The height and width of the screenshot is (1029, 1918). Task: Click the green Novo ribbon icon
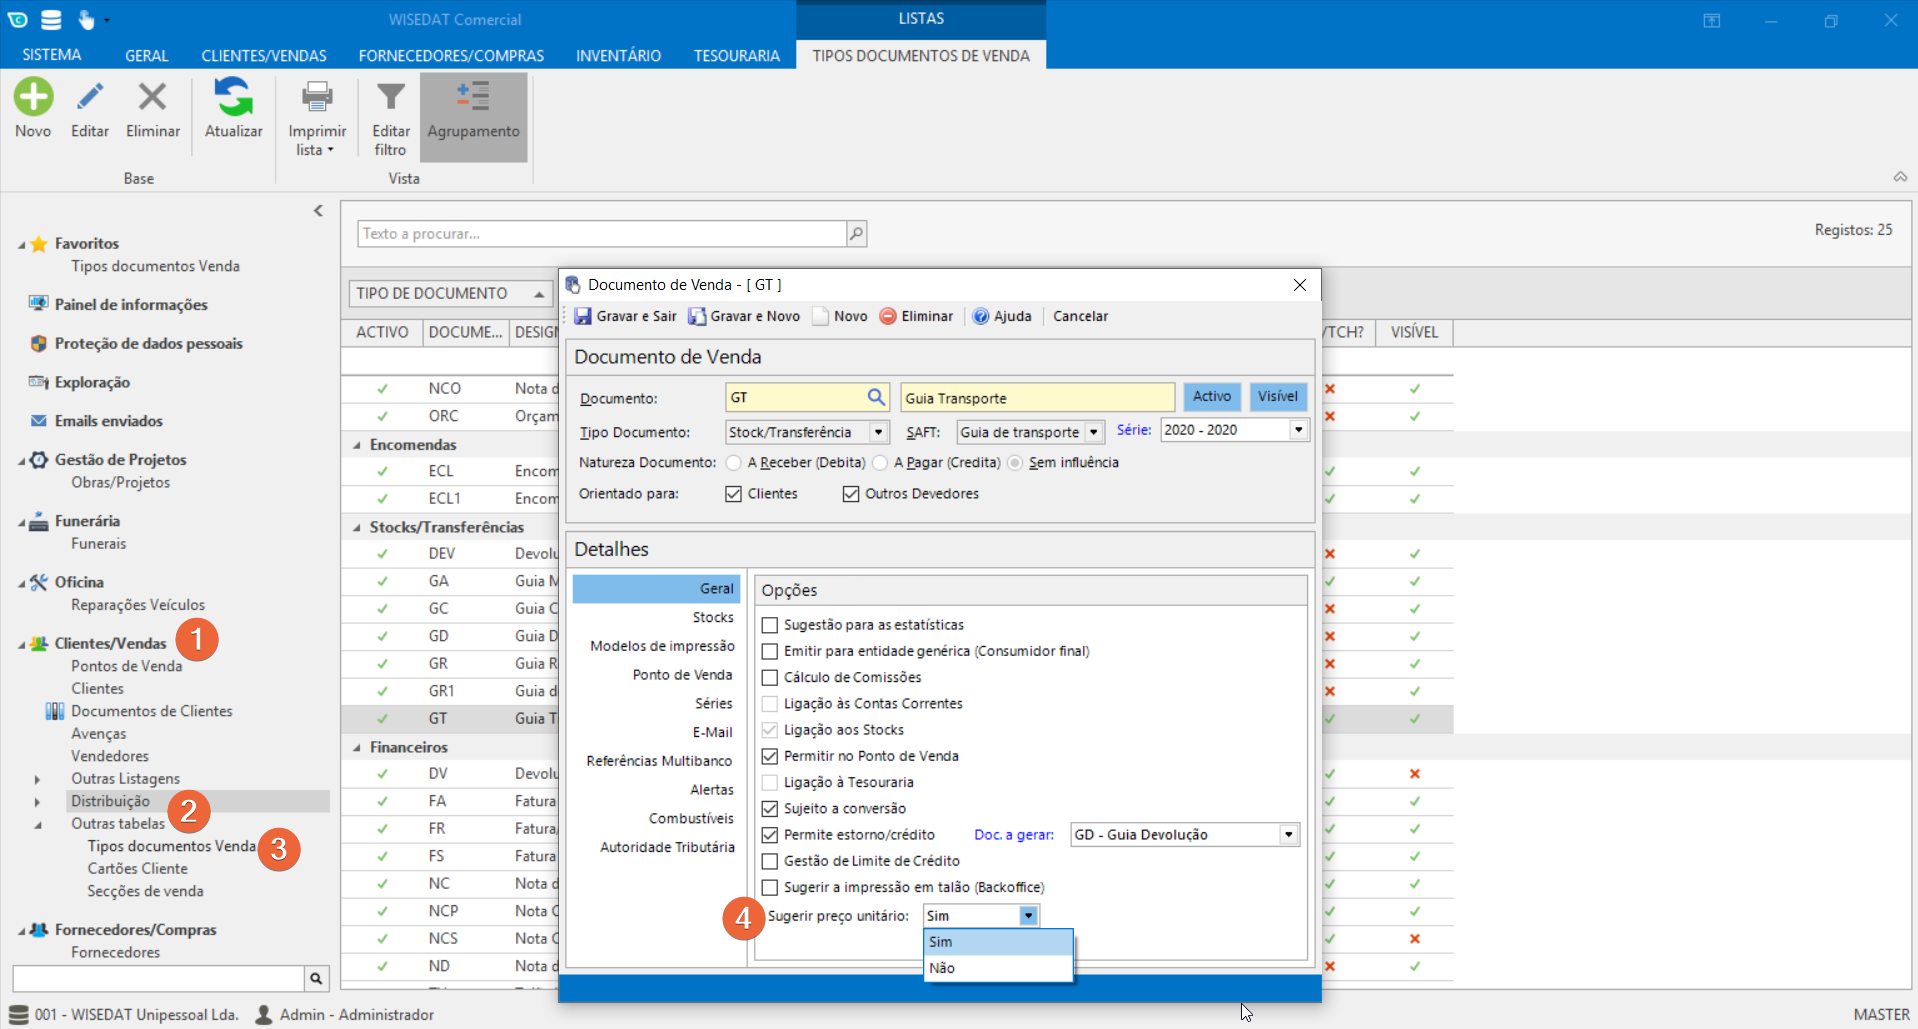(x=33, y=98)
